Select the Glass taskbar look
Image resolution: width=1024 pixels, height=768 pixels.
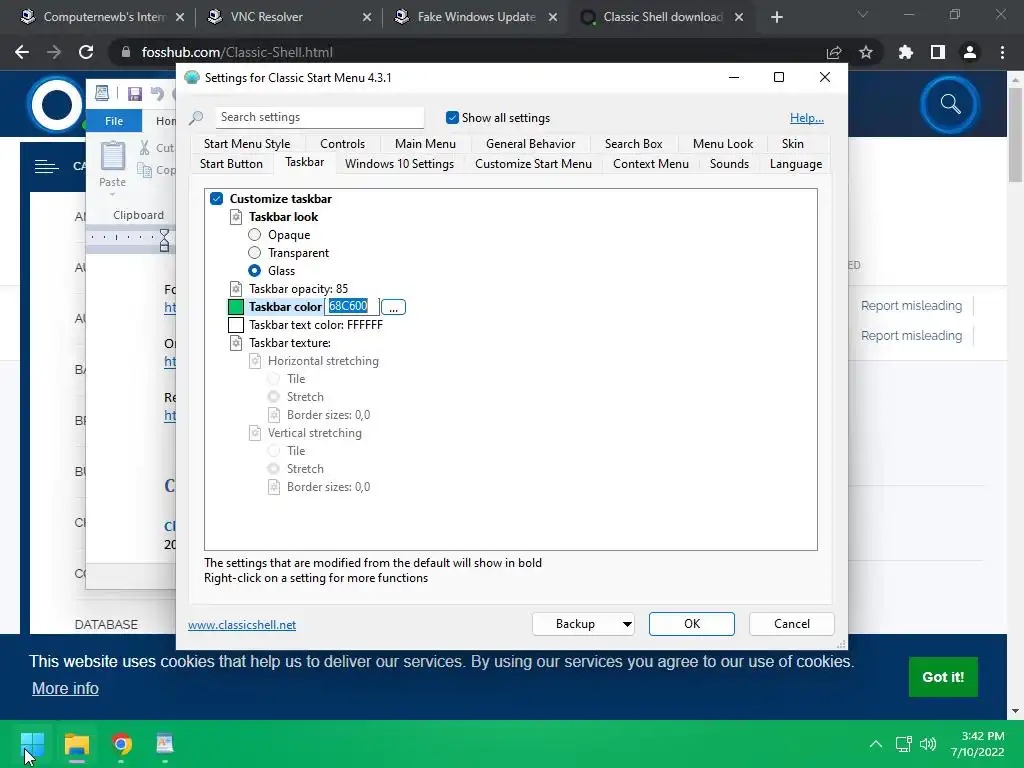pyautogui.click(x=254, y=270)
